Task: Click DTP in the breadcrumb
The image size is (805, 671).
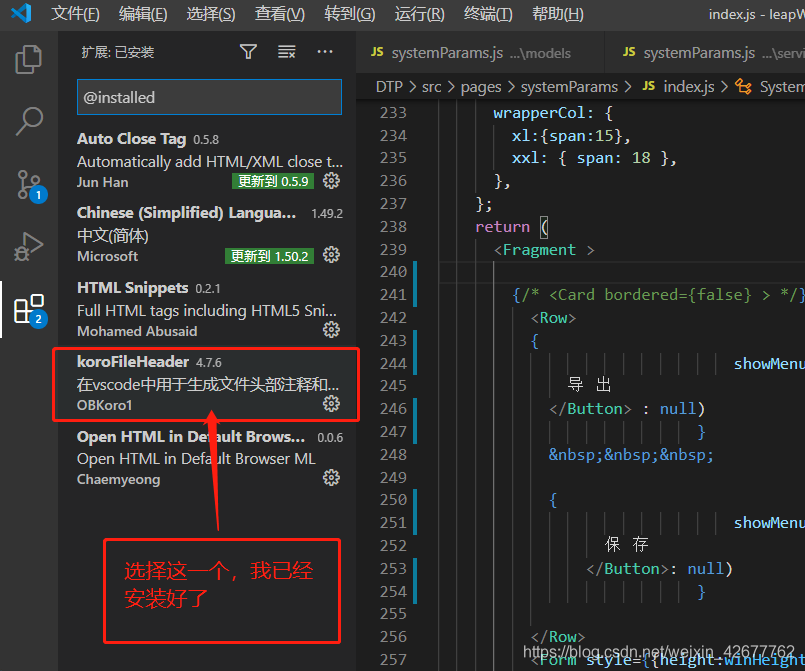Action: (x=389, y=87)
